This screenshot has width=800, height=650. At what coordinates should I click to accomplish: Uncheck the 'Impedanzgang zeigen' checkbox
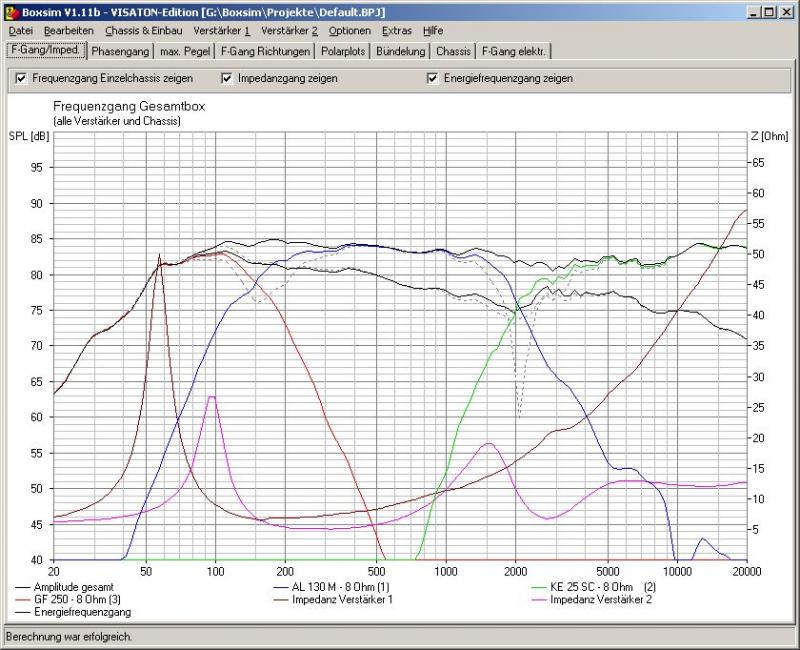pyautogui.click(x=228, y=78)
